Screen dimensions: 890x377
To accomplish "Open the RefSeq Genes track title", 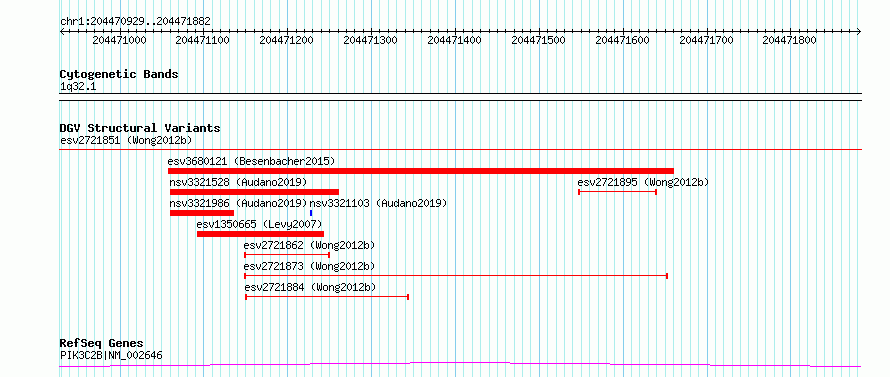I will [x=101, y=344].
